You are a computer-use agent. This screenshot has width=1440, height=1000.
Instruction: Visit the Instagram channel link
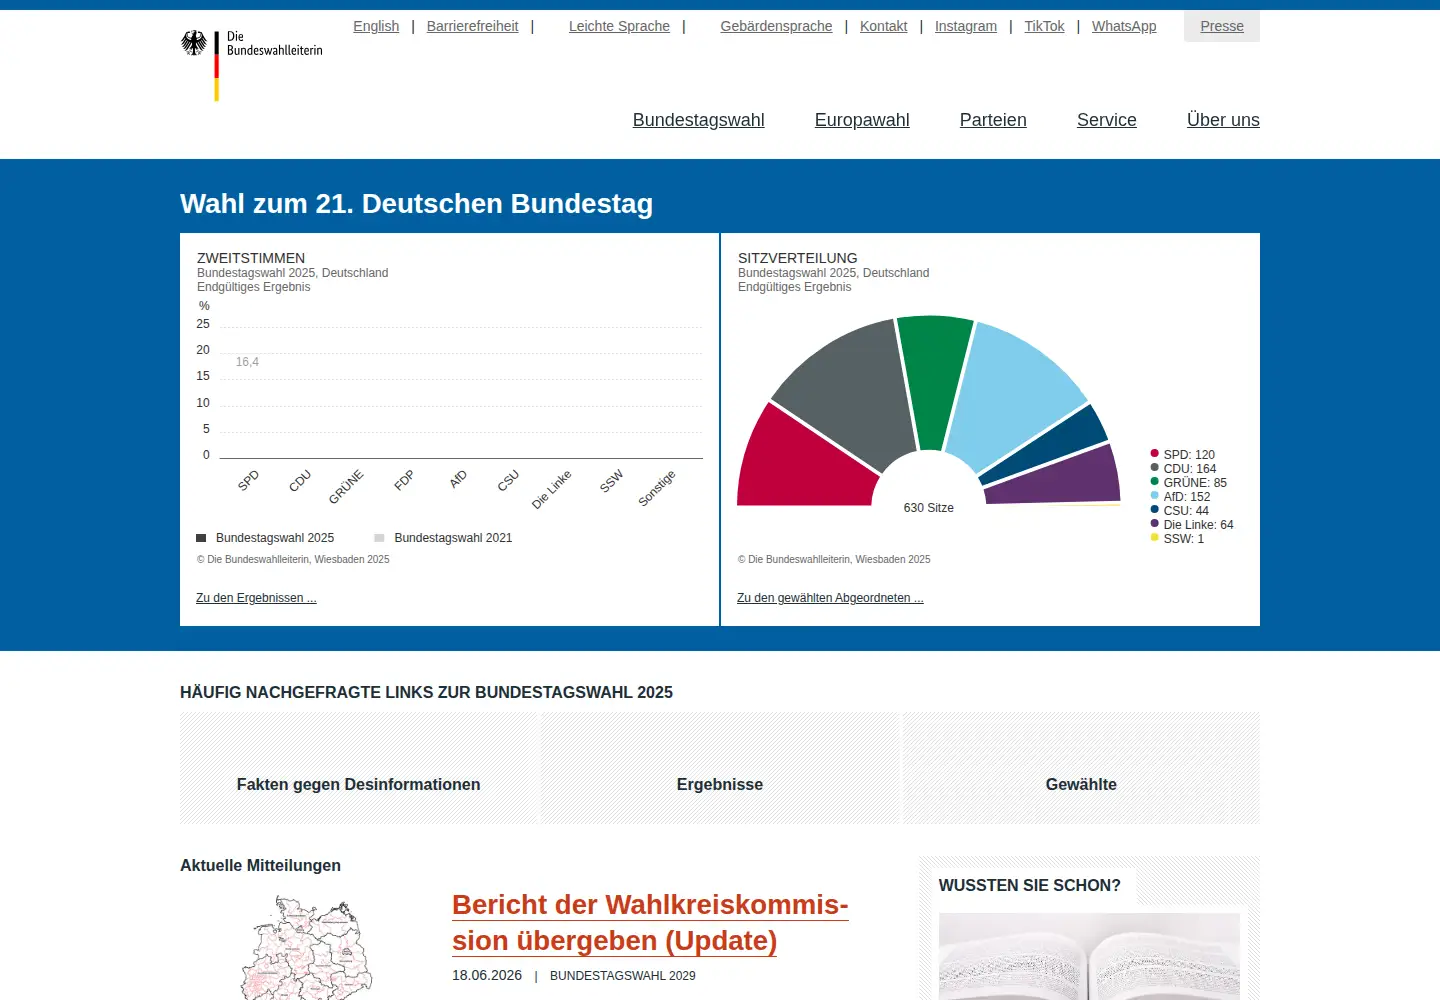[966, 26]
